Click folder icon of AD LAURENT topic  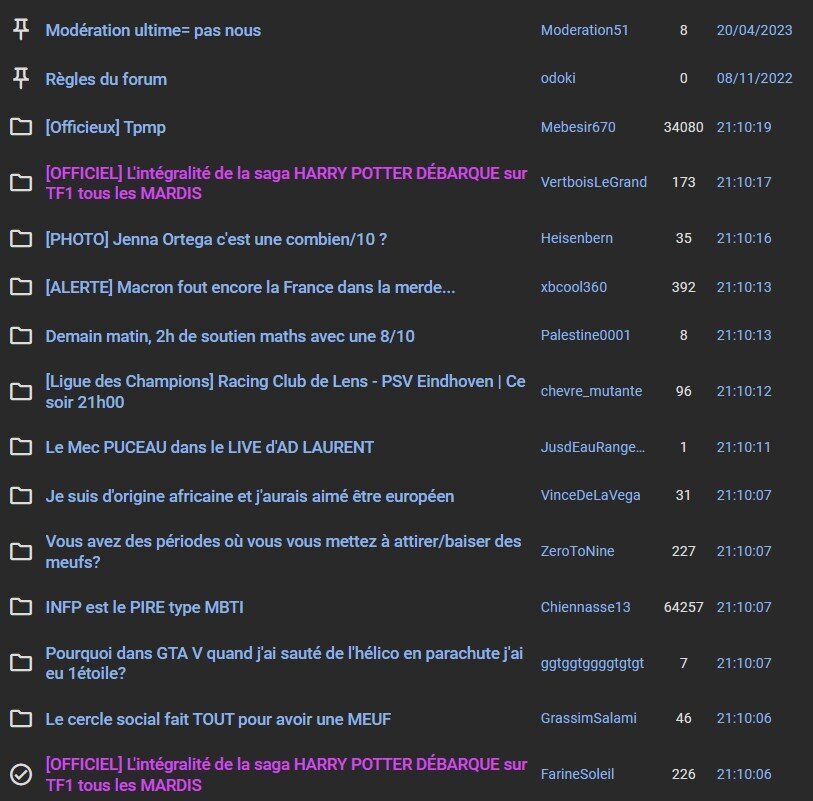21,446
